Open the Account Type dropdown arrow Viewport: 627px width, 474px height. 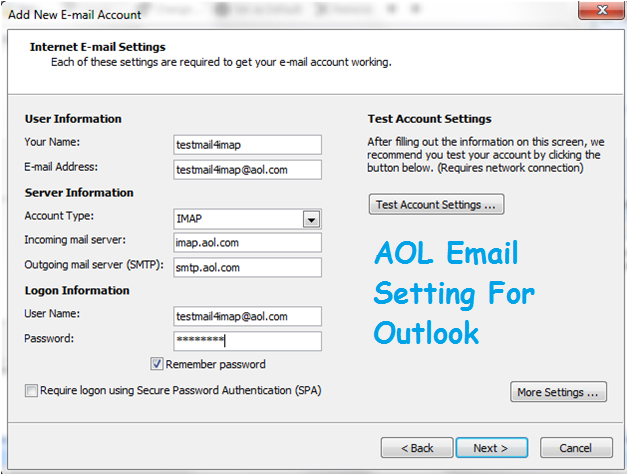[x=312, y=219]
